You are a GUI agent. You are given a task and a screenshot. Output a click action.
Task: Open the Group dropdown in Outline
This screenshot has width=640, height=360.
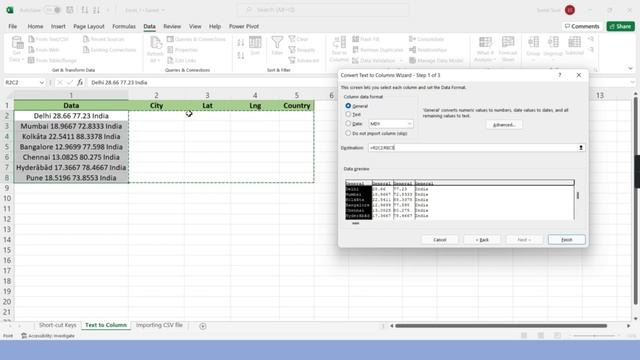click(533, 60)
